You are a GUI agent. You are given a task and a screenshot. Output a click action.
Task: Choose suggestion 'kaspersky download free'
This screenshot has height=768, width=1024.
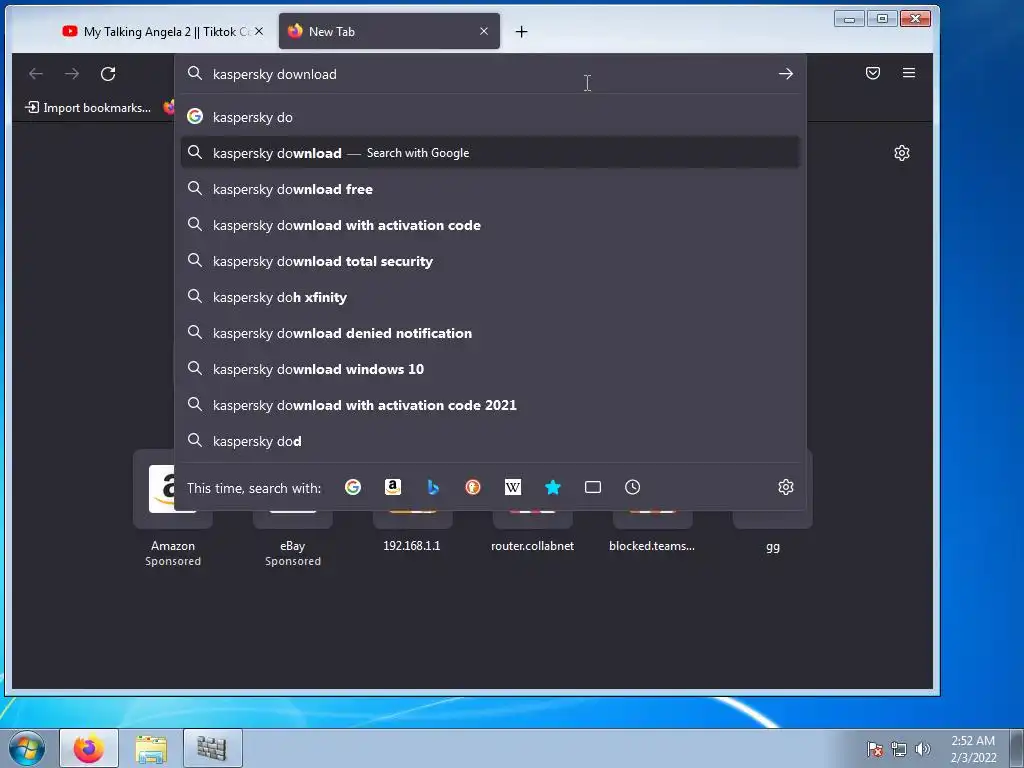[x=490, y=189]
